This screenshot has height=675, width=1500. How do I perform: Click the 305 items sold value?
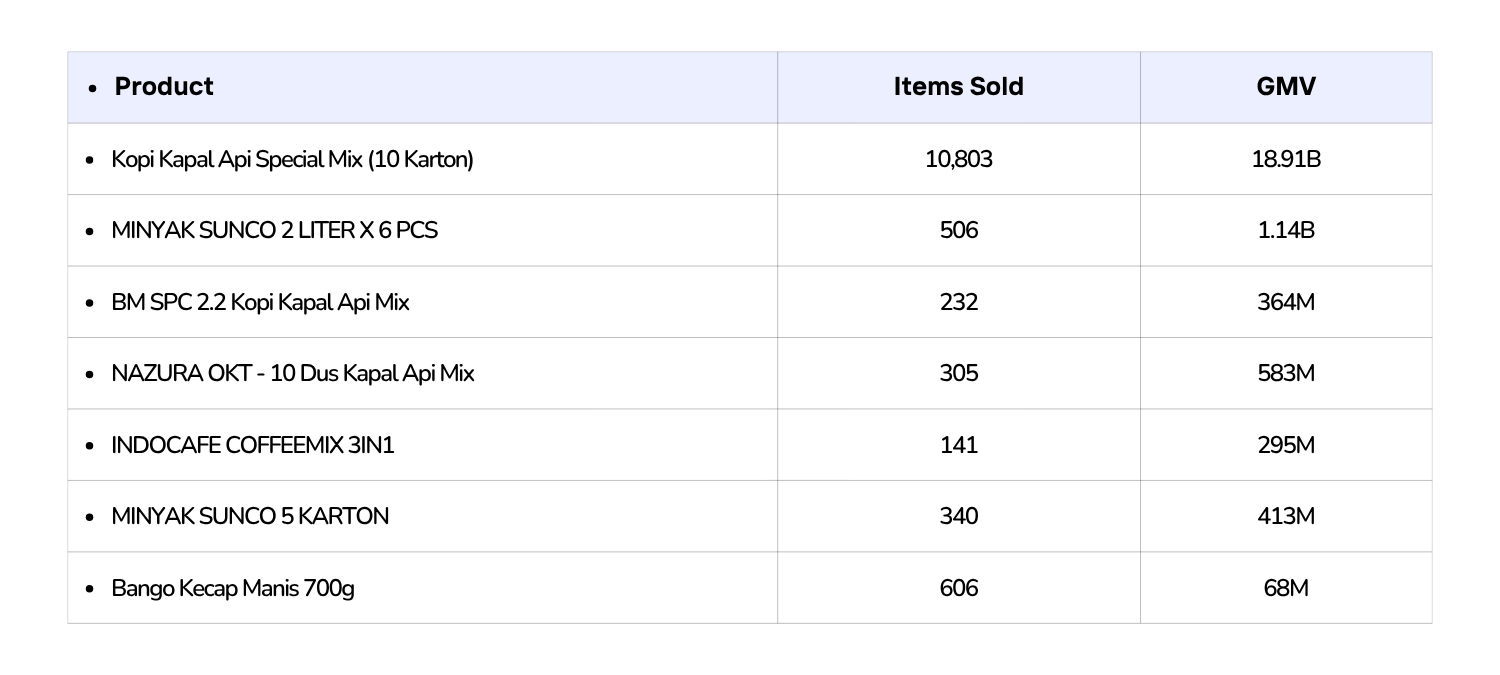pyautogui.click(x=958, y=373)
